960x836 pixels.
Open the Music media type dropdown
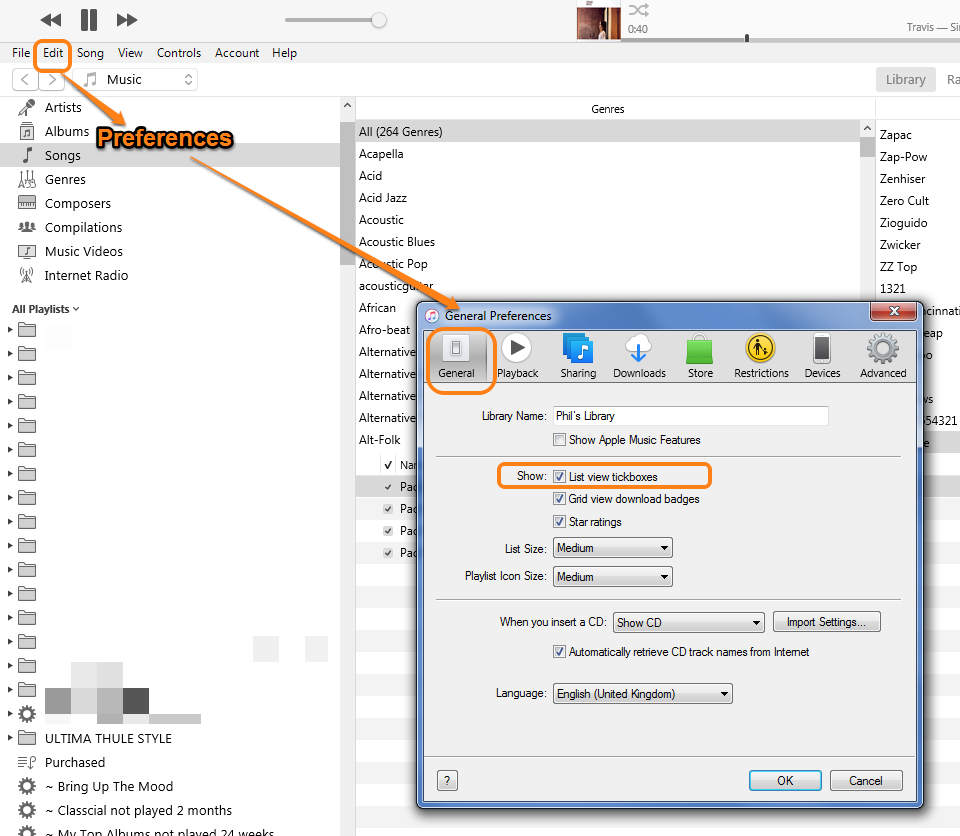coord(135,80)
